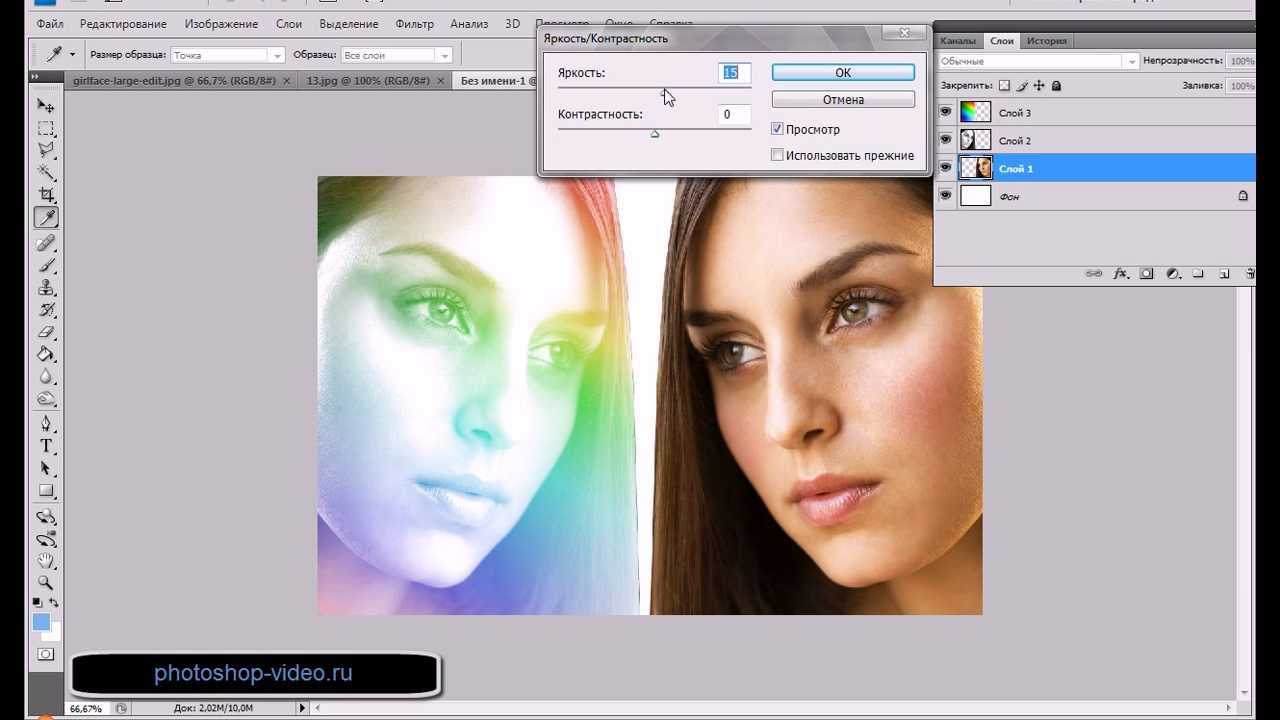This screenshot has width=1280, height=720.
Task: Select the Brush tool
Action: (x=46, y=265)
